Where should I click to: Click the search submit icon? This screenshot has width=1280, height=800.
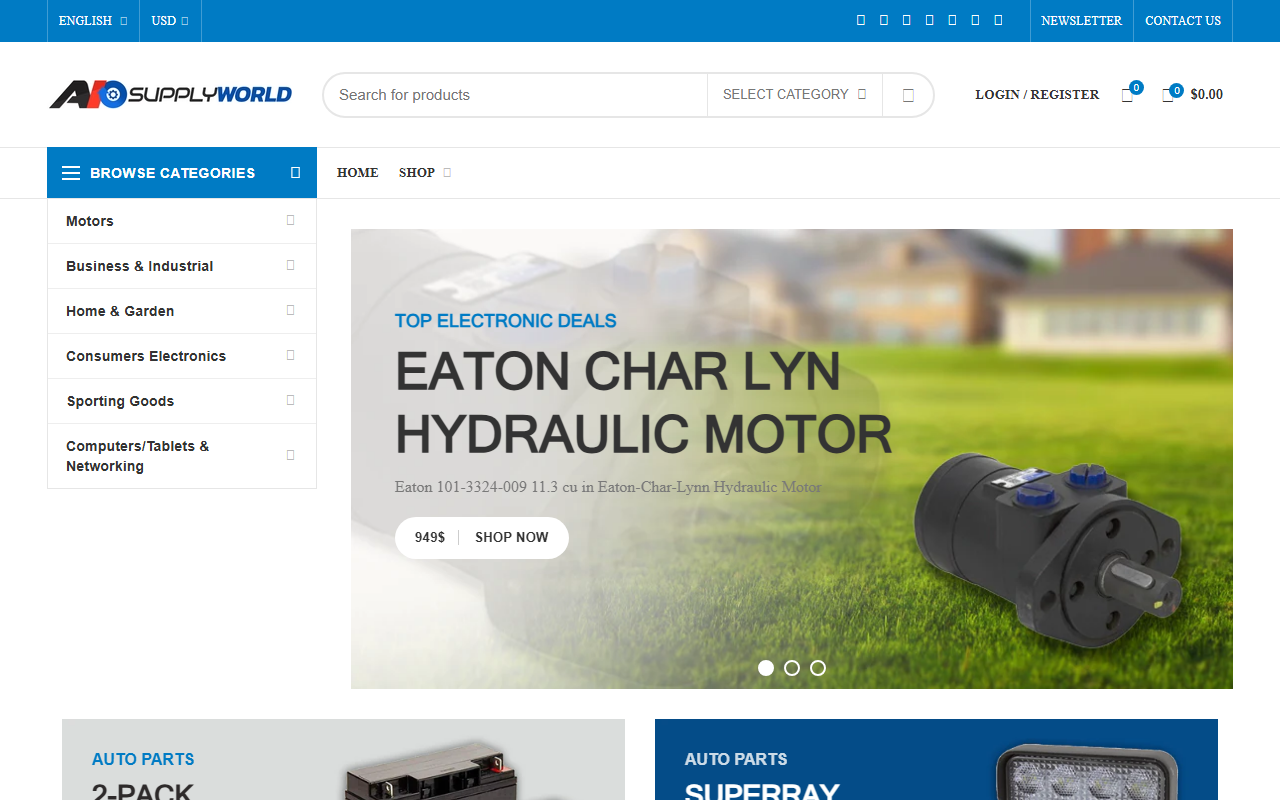[x=908, y=95]
